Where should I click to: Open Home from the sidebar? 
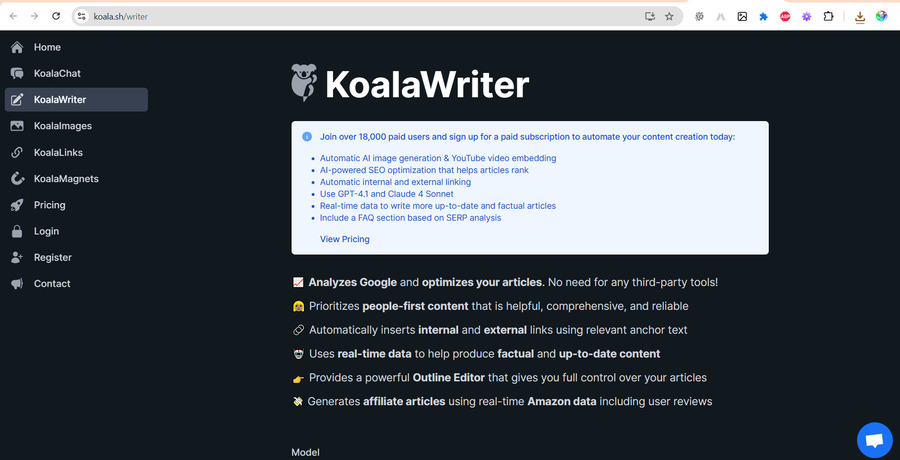(x=76, y=47)
